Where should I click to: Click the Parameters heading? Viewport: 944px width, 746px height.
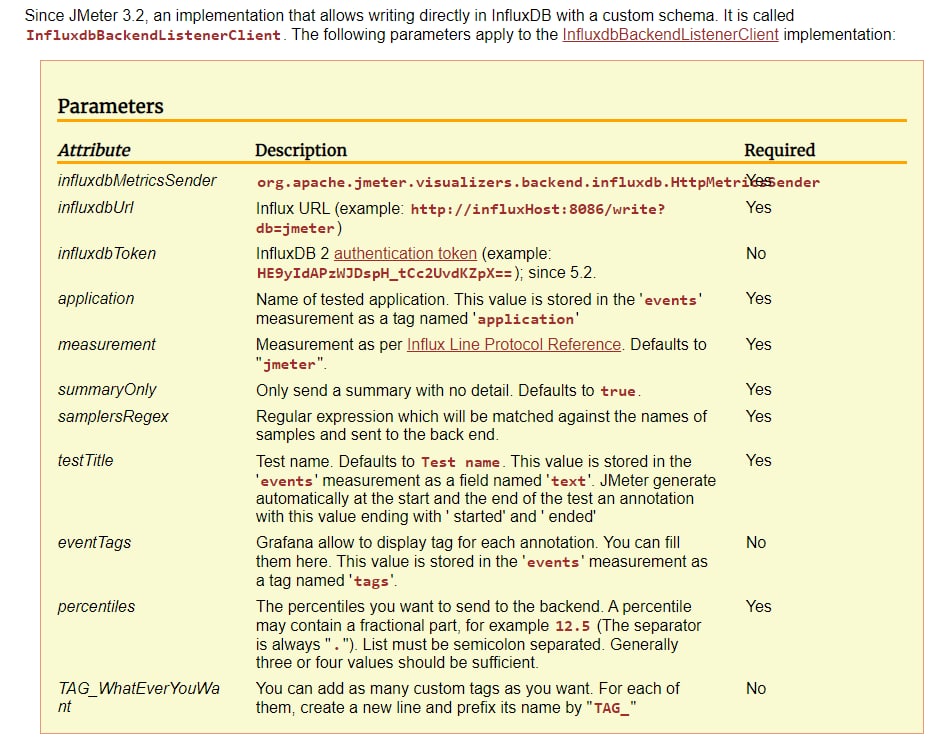[x=110, y=106]
